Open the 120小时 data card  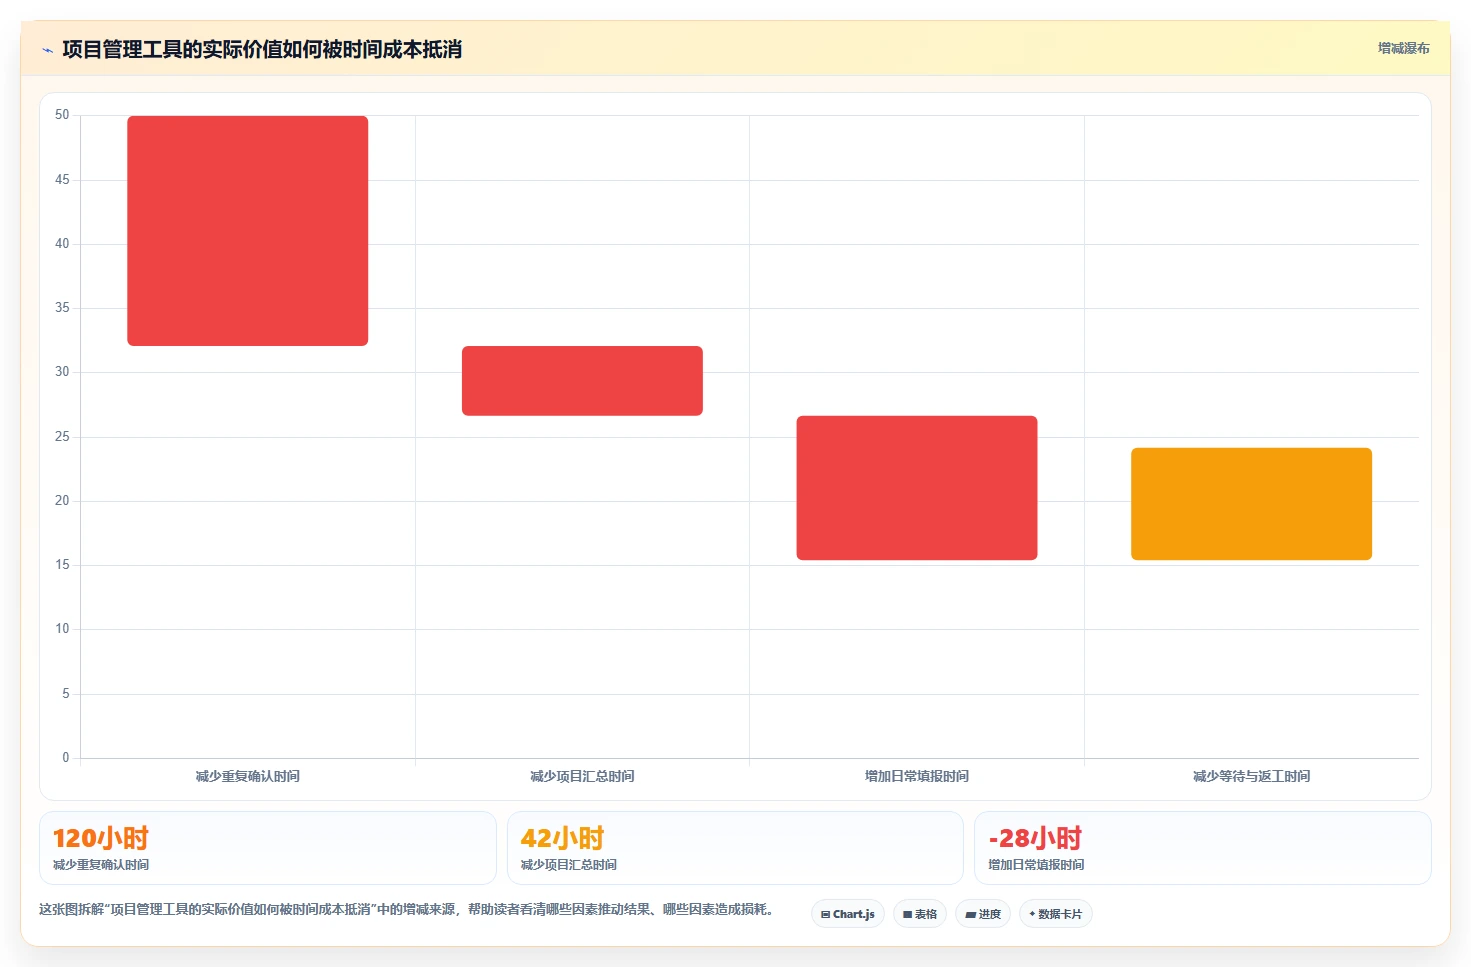[x=268, y=848]
